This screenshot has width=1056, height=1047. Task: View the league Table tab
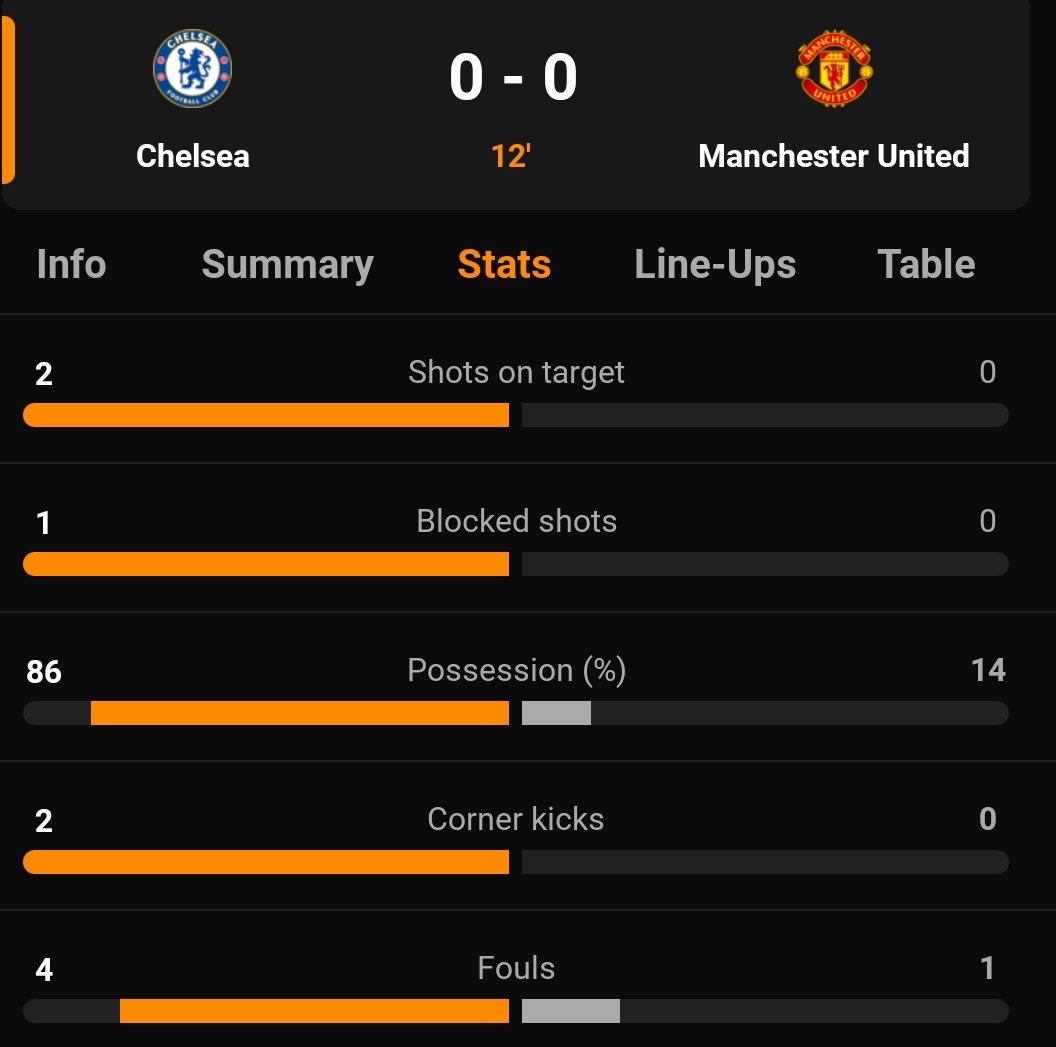927,264
